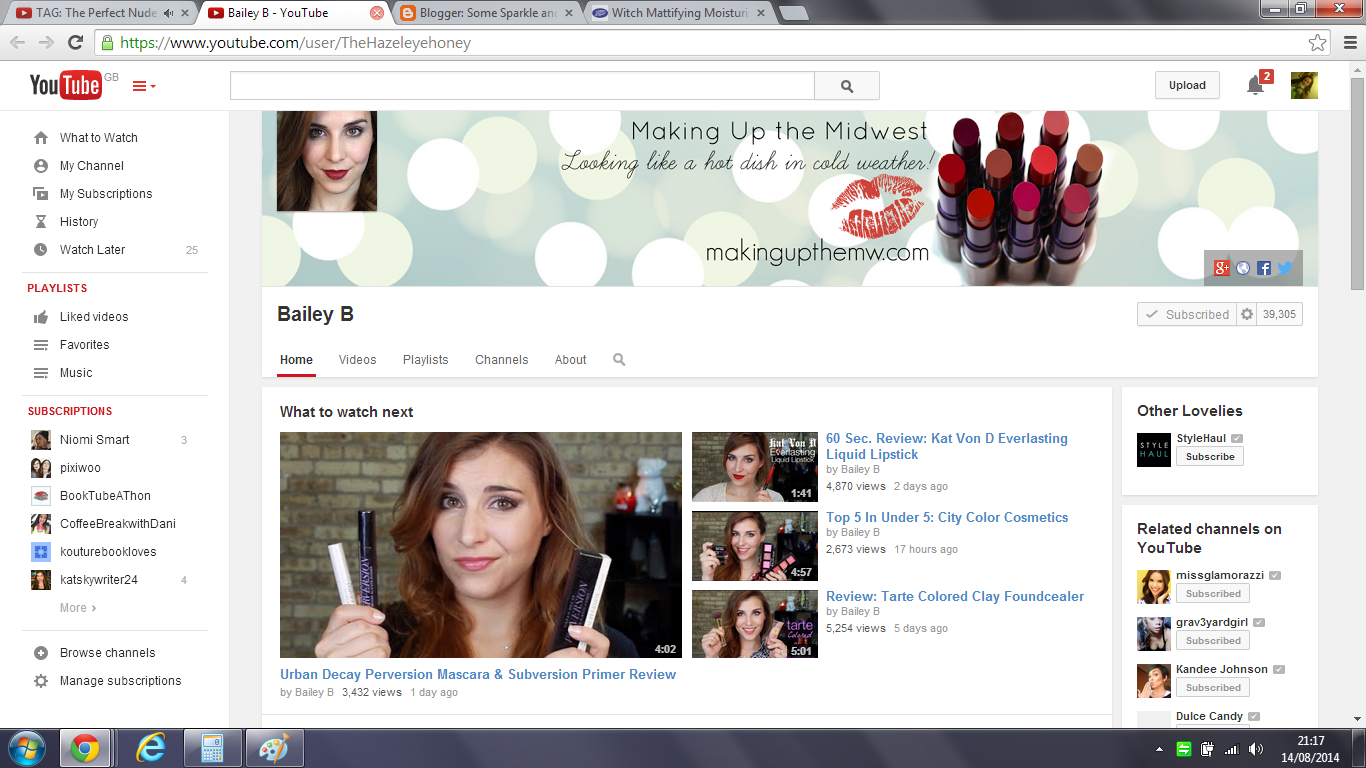Go to What to Watch
1366x768 pixels.
coord(98,138)
